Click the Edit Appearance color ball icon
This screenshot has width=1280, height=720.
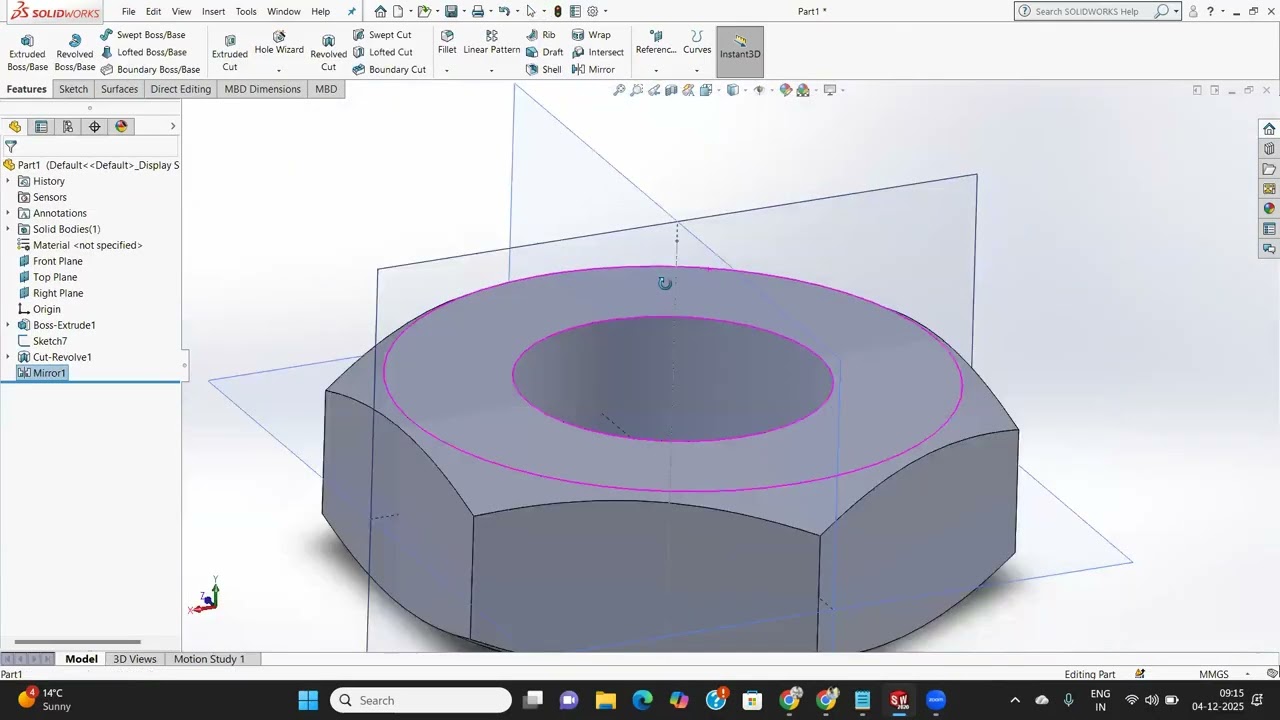[786, 90]
